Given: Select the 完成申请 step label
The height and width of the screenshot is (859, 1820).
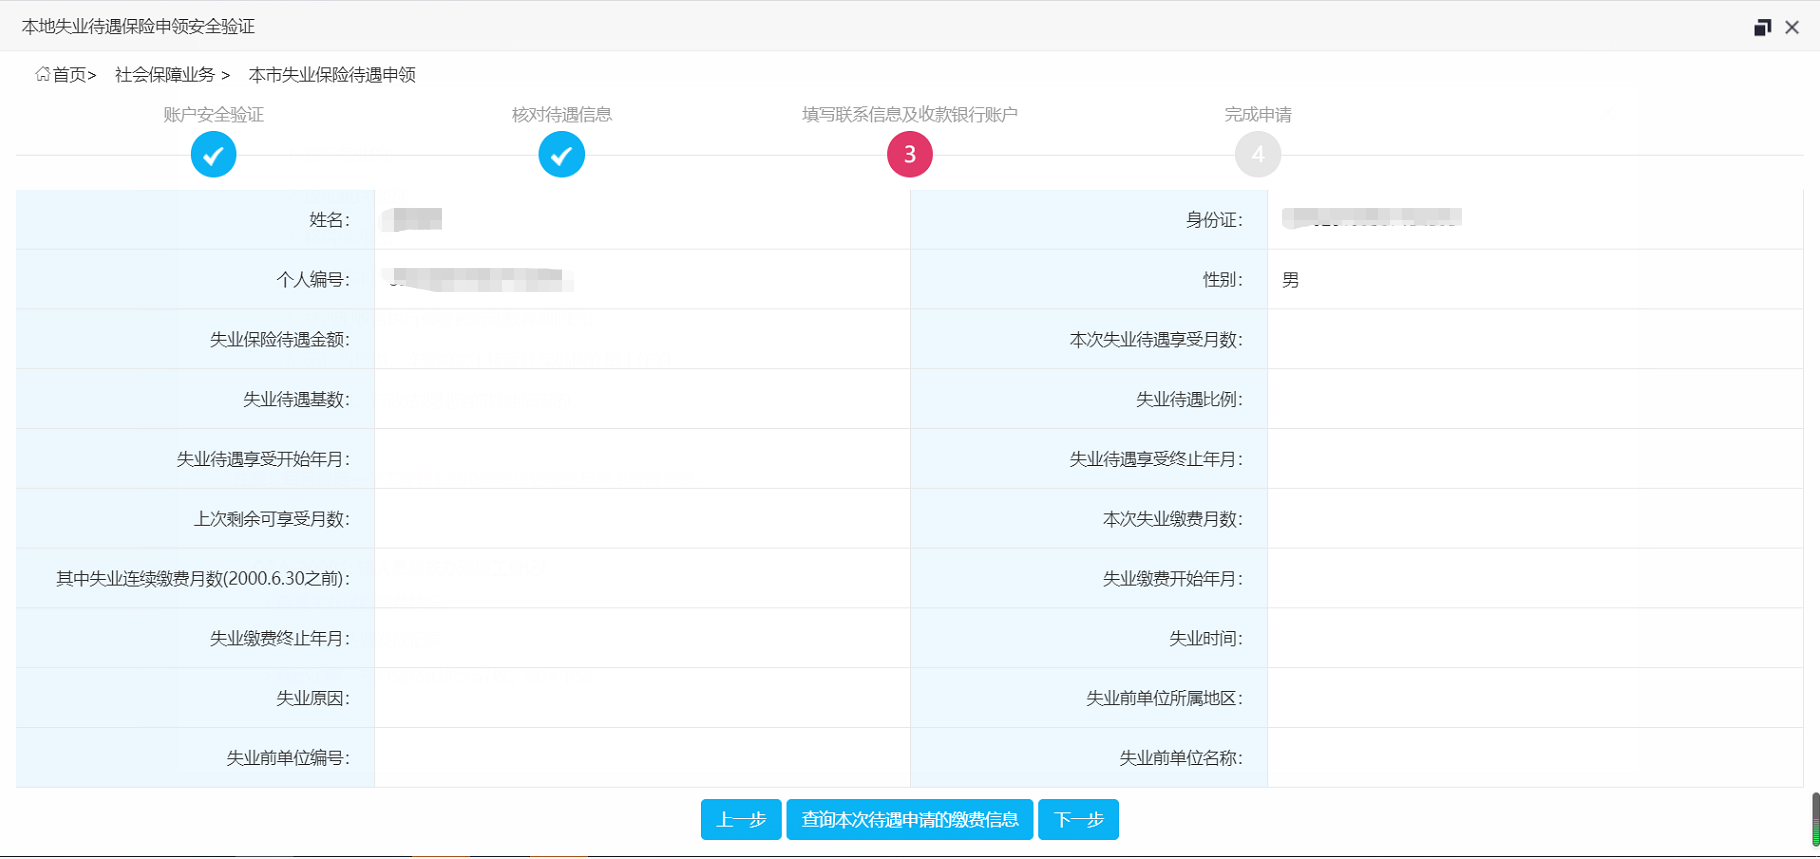Looking at the screenshot, I should tap(1257, 115).
